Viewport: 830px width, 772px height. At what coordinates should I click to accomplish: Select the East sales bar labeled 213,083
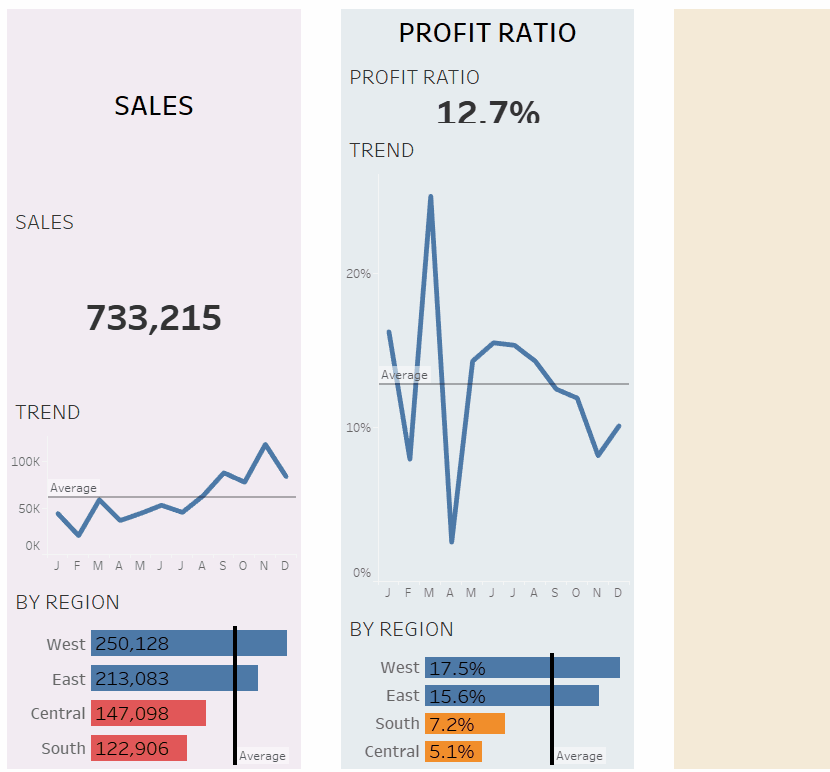(174, 678)
